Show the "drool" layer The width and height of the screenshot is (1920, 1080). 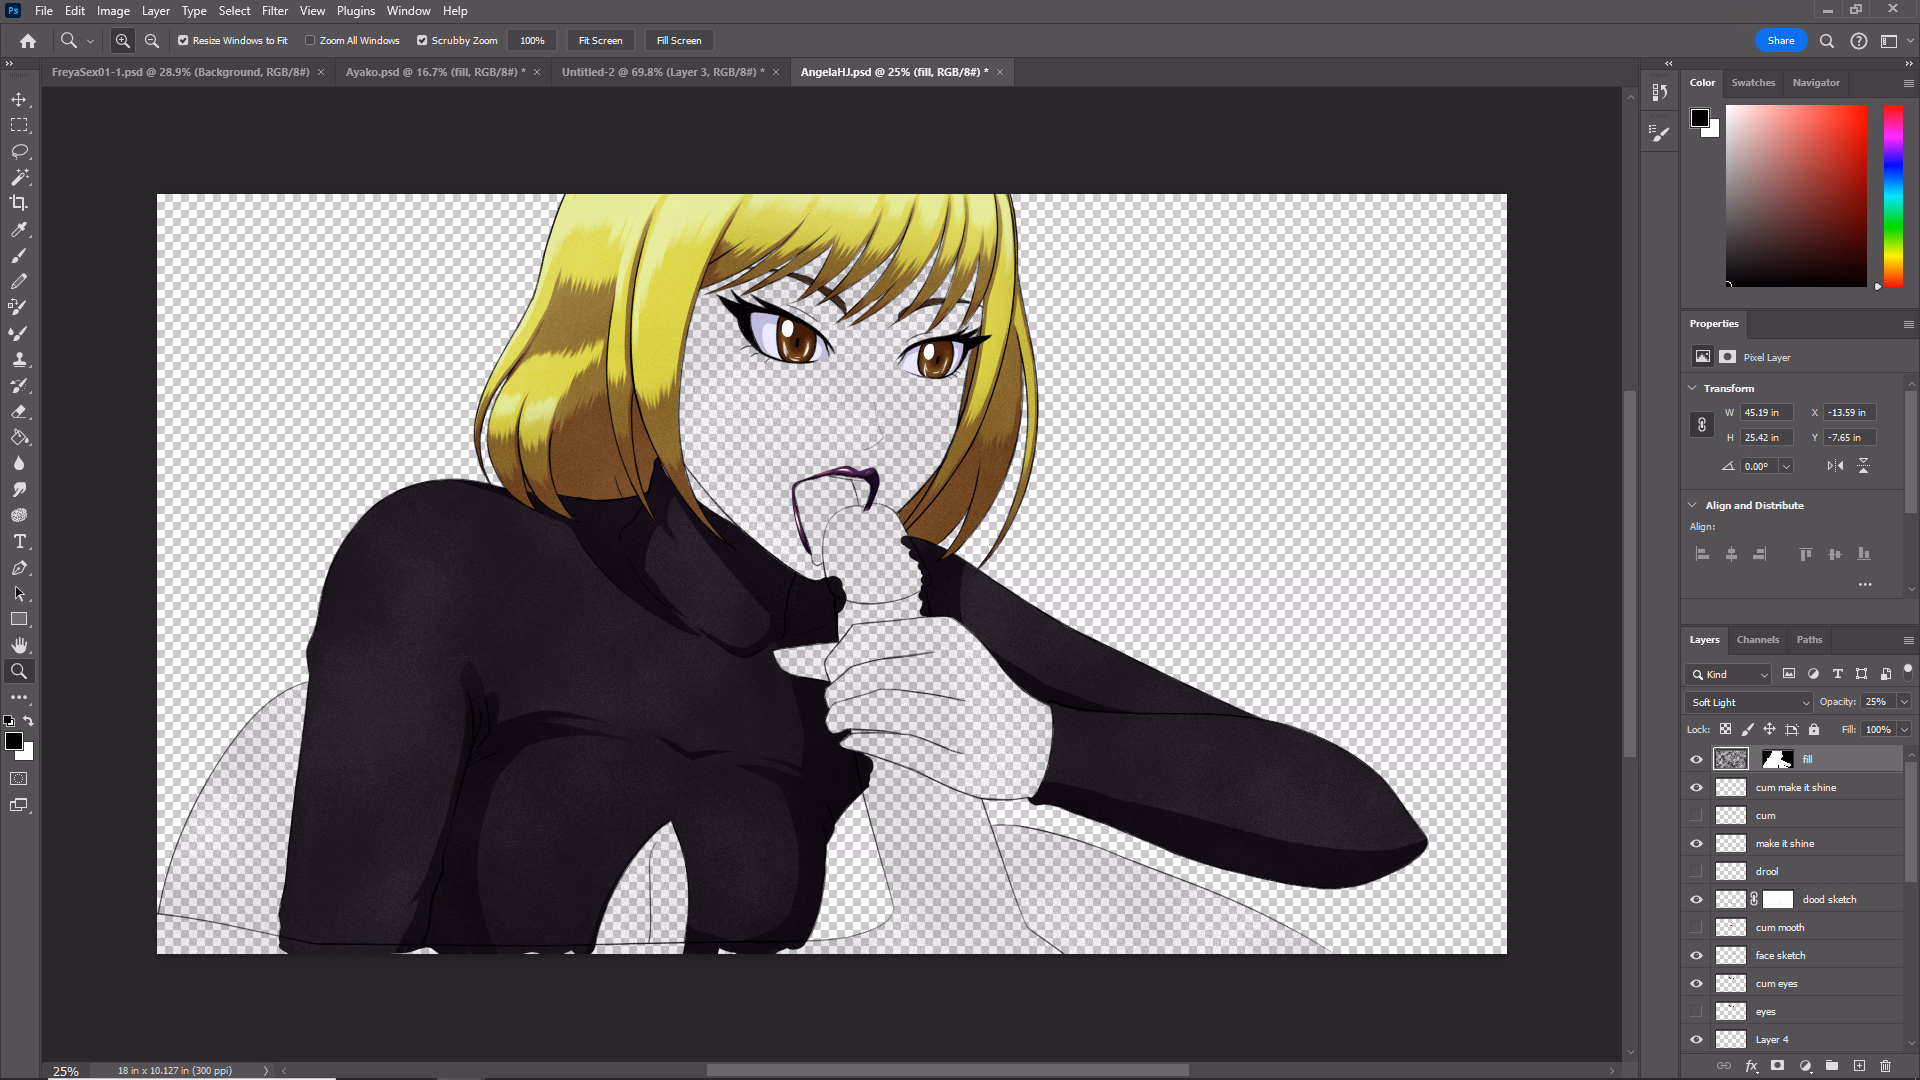[x=1696, y=871]
